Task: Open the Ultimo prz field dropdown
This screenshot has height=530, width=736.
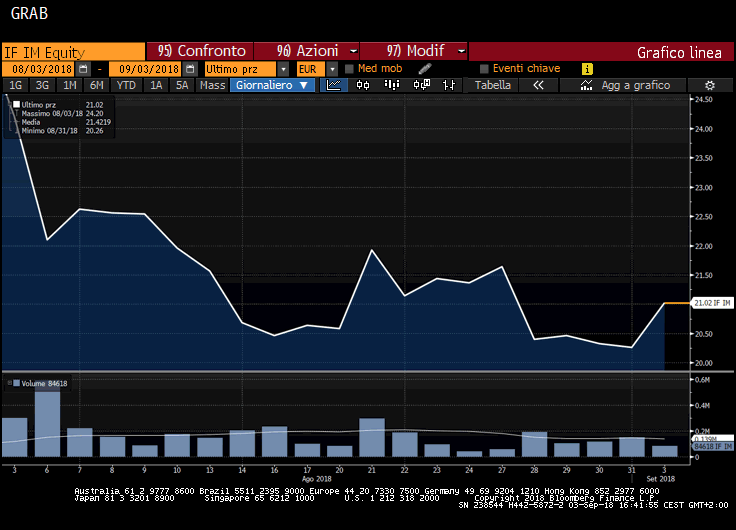Action: [x=283, y=69]
